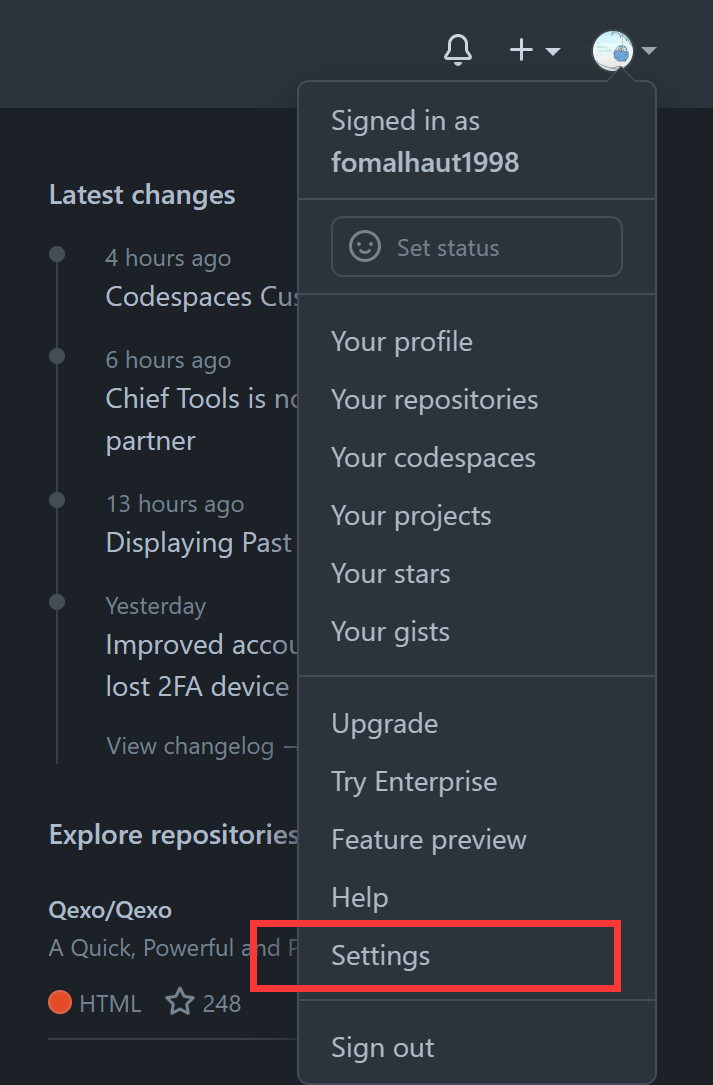Choose Upgrade in account menu
The height and width of the screenshot is (1085, 713).
[x=385, y=724]
